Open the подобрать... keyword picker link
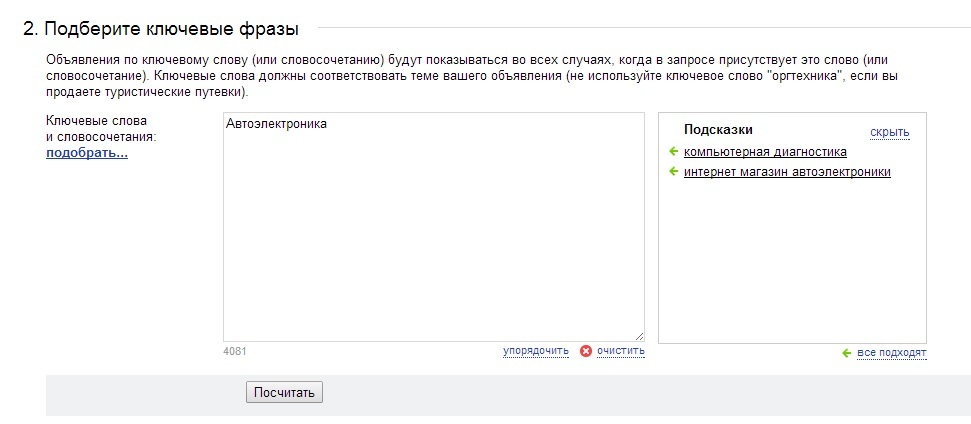 click(x=87, y=153)
